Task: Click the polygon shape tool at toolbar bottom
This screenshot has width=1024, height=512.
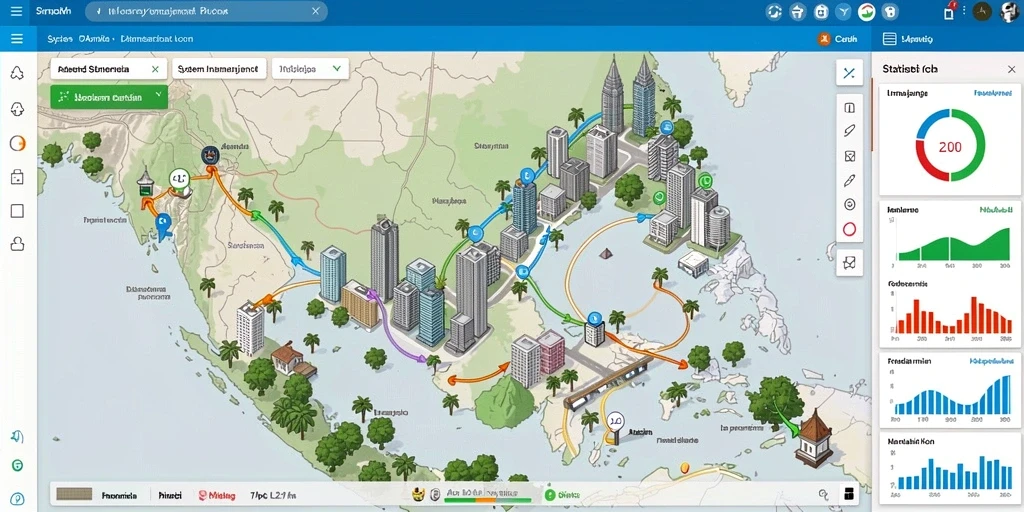Action: click(849, 263)
